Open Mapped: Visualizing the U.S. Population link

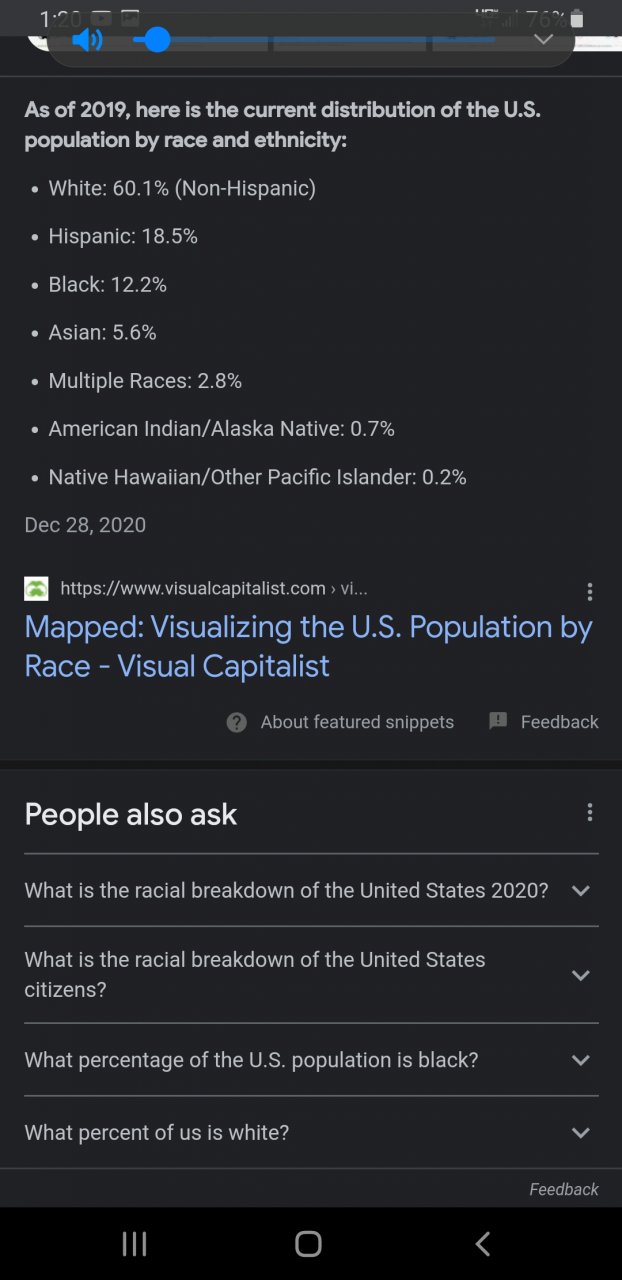pos(308,646)
